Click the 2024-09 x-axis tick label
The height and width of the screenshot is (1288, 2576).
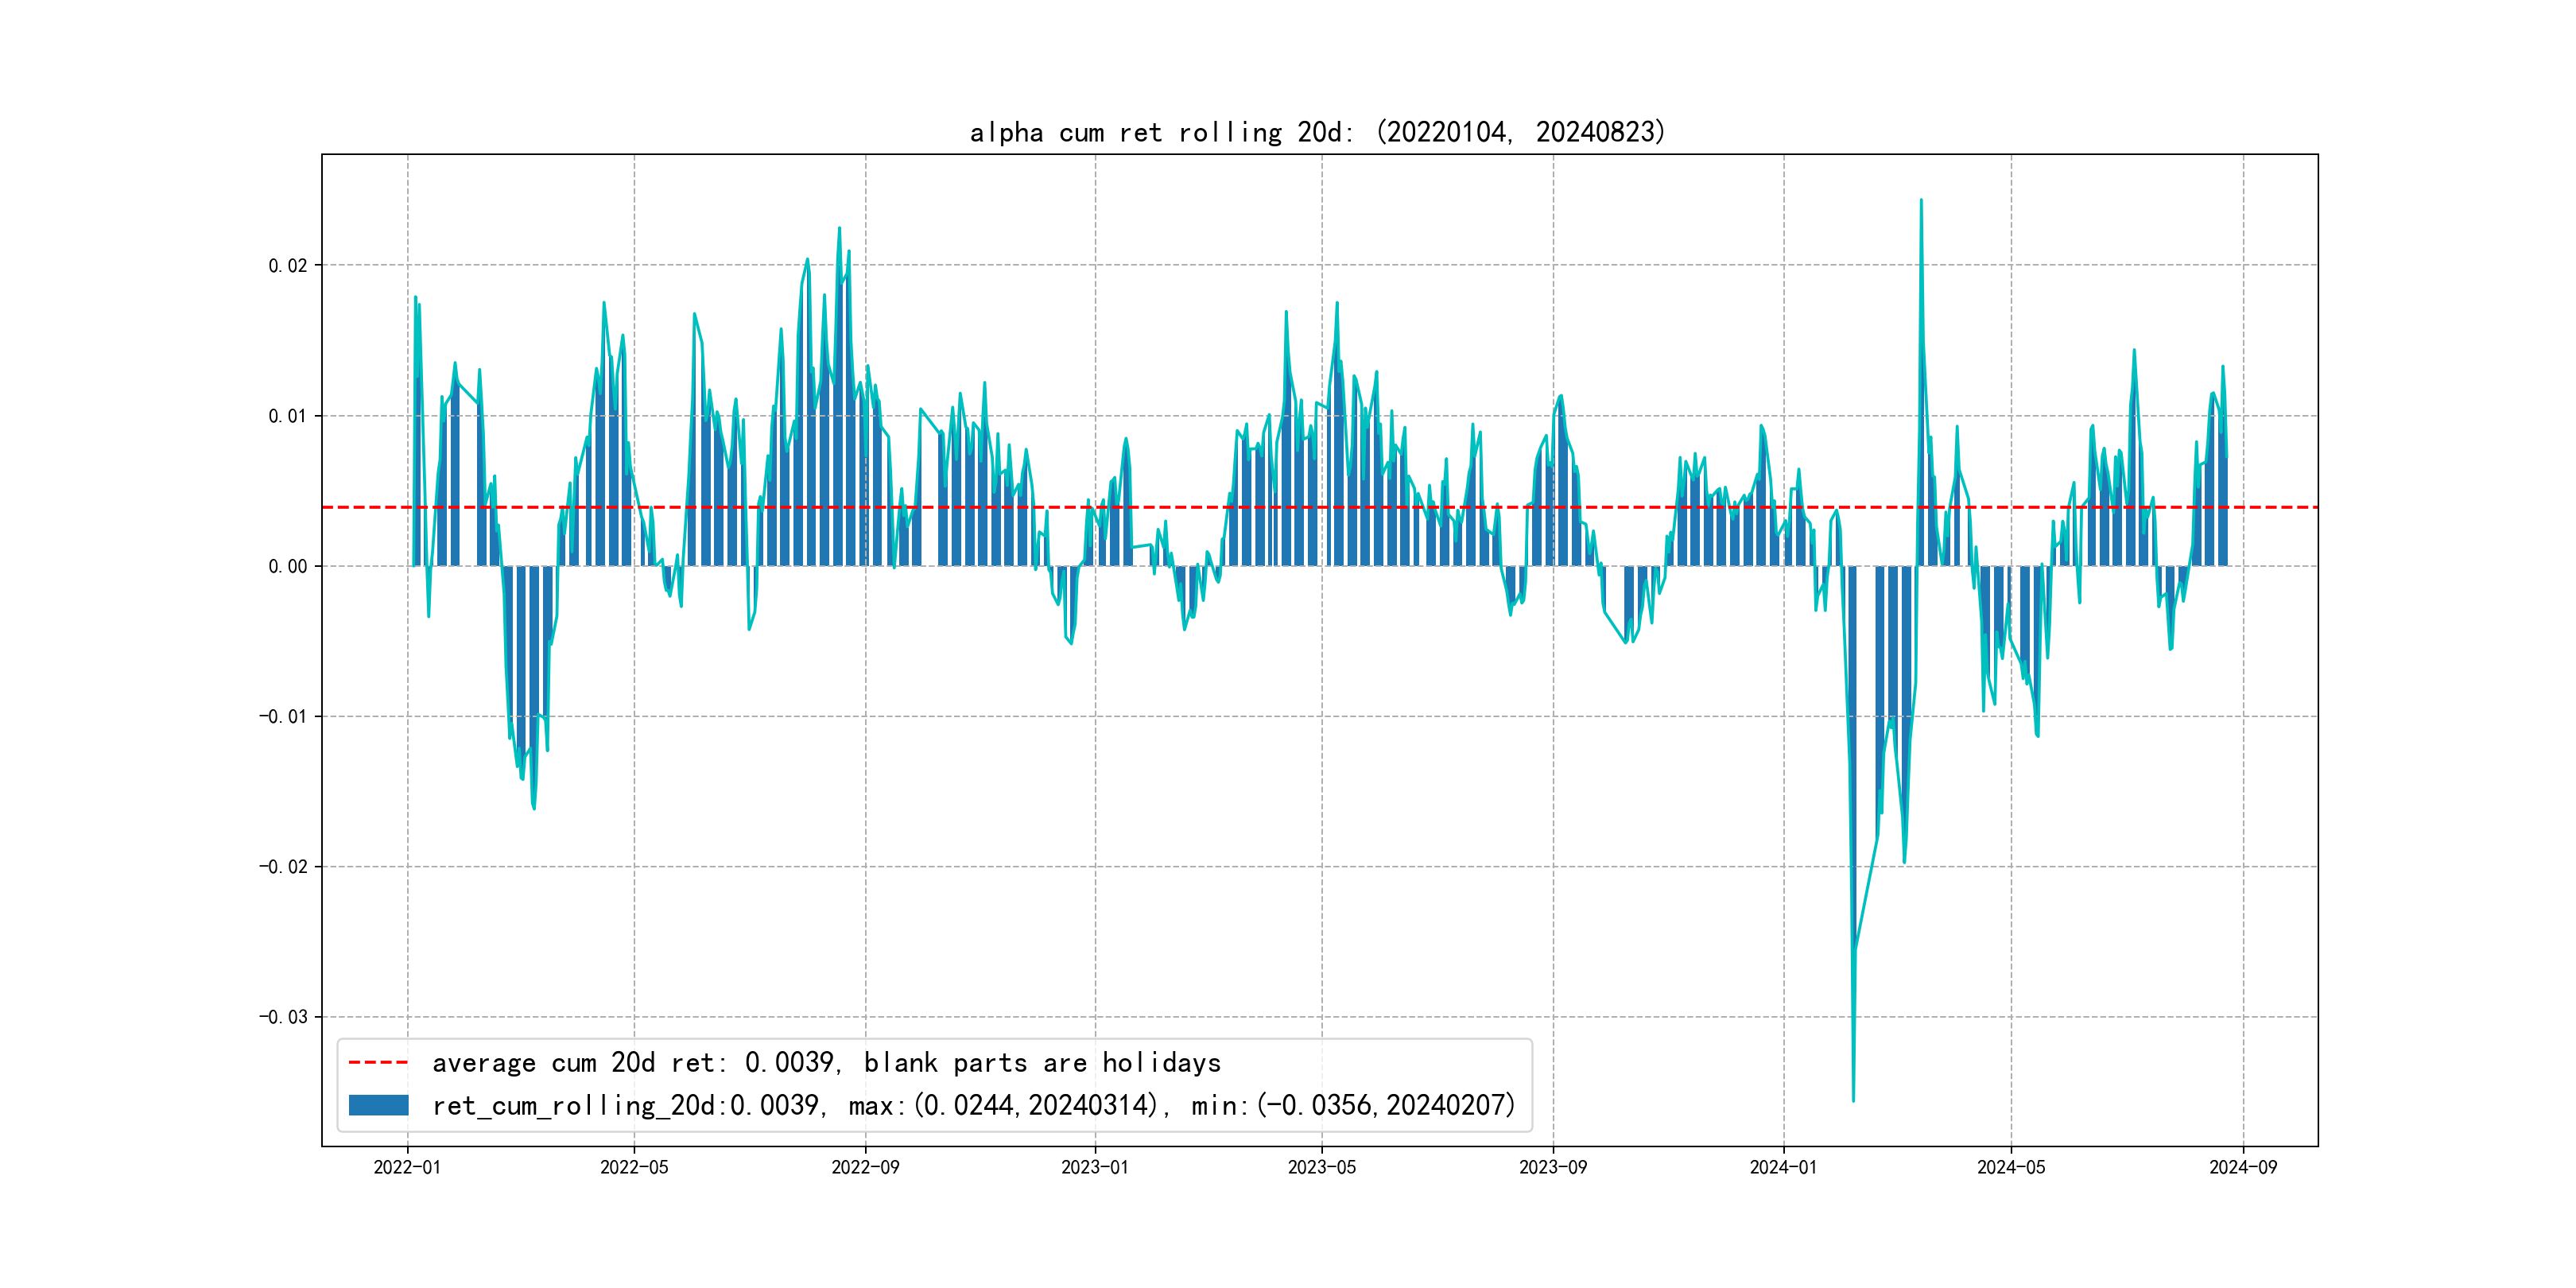[2242, 1167]
